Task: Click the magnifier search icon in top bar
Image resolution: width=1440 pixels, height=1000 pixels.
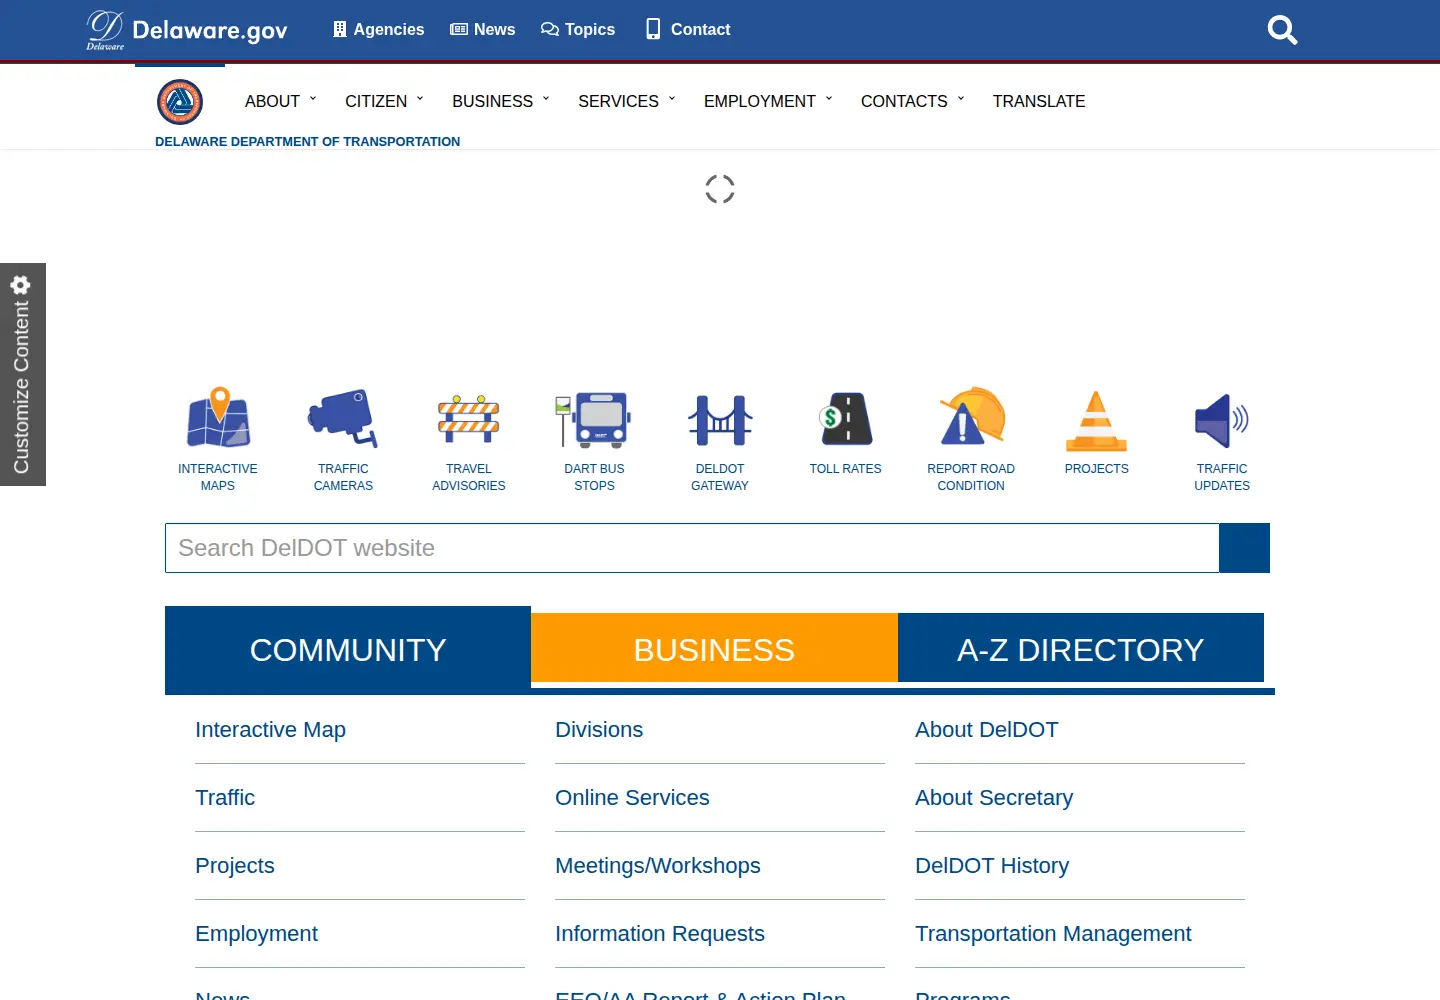Action: click(x=1282, y=30)
